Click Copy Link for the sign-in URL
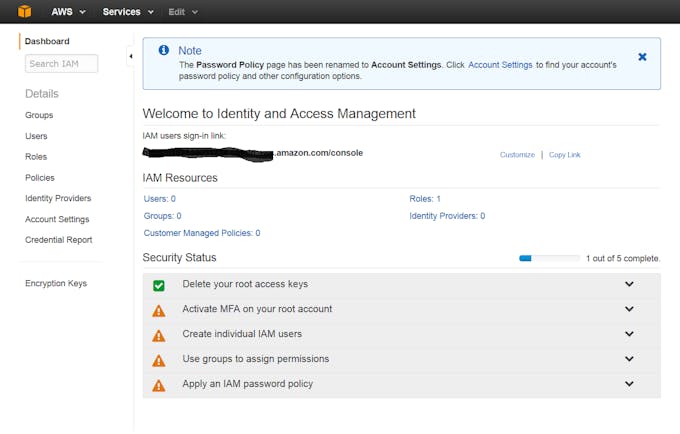 tap(564, 155)
